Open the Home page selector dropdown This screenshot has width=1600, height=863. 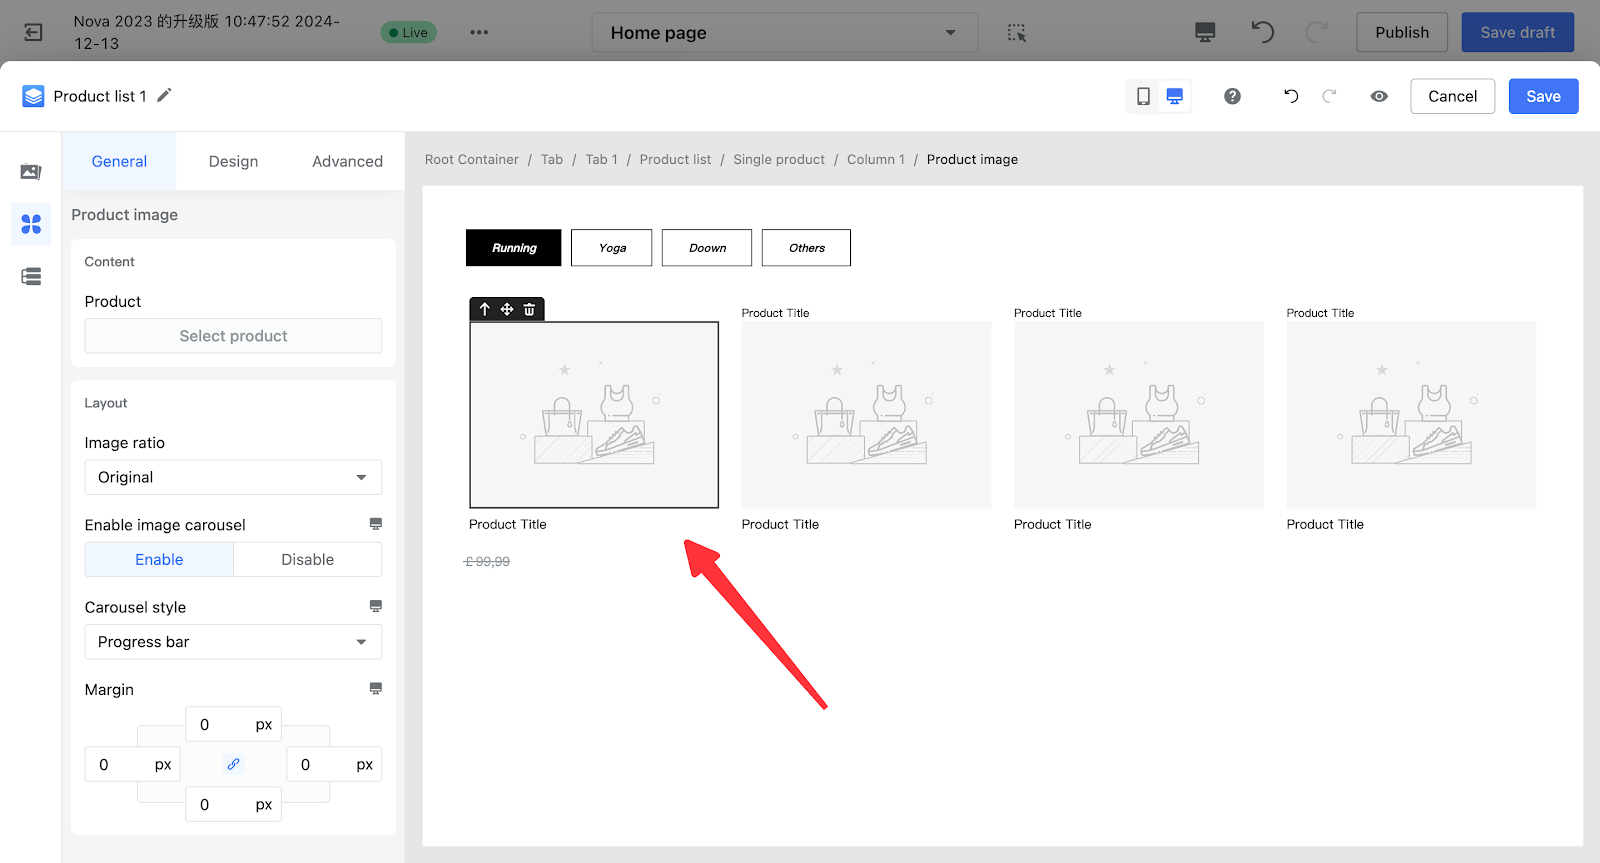click(x=784, y=33)
